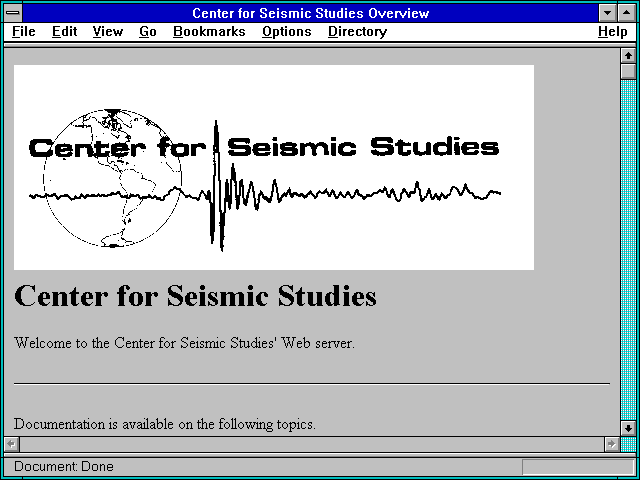Click the 'Center for Seismic Studies Overview' title bar
This screenshot has height=480, width=640.
tap(311, 13)
